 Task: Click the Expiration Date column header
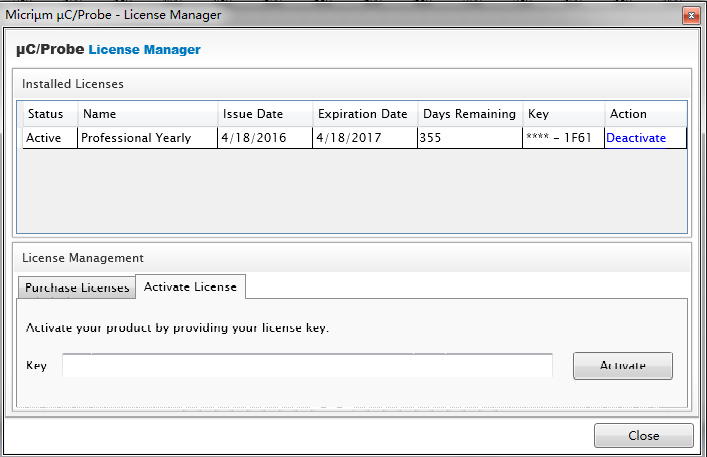coord(365,114)
